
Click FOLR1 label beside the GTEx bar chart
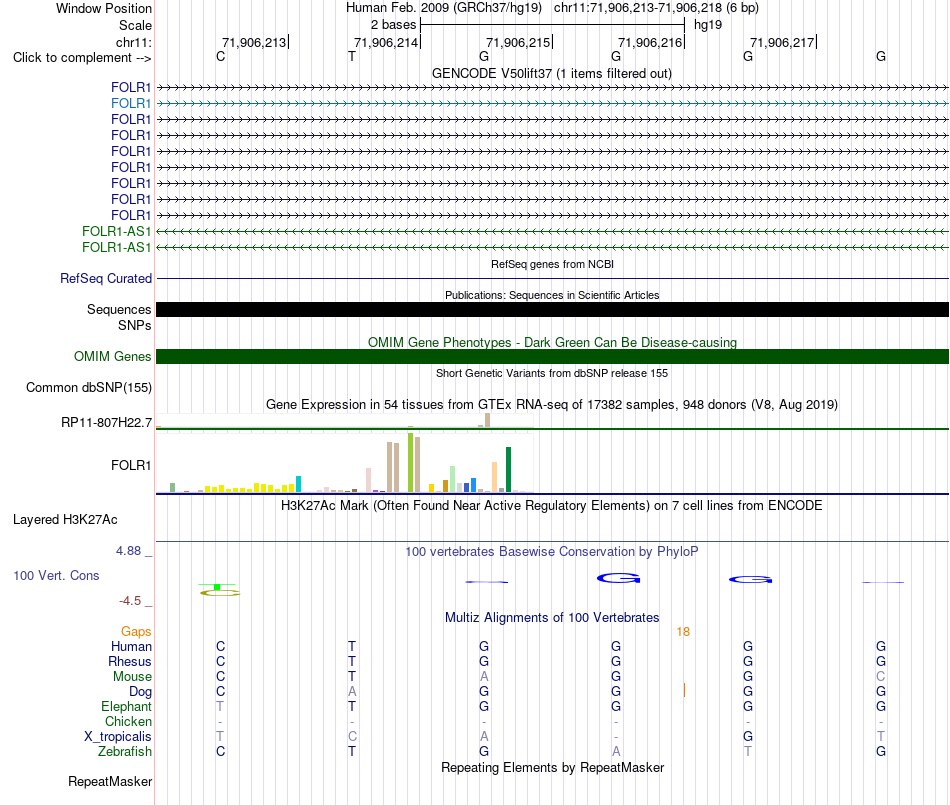click(x=131, y=465)
